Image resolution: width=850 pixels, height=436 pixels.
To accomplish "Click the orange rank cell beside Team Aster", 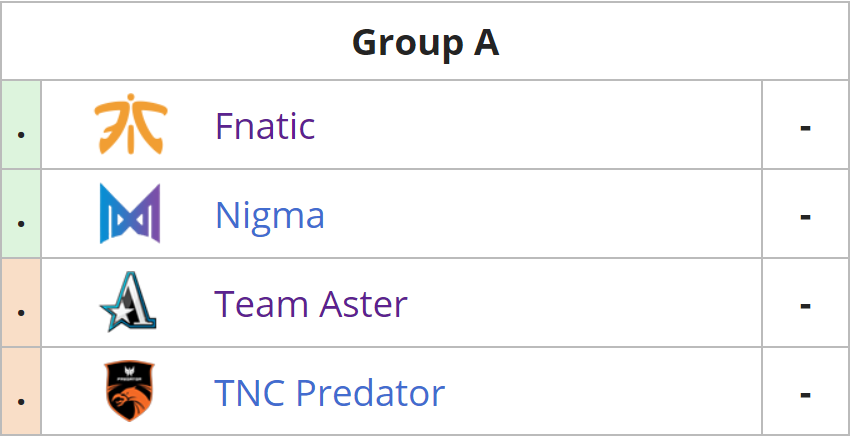I will tap(21, 303).
